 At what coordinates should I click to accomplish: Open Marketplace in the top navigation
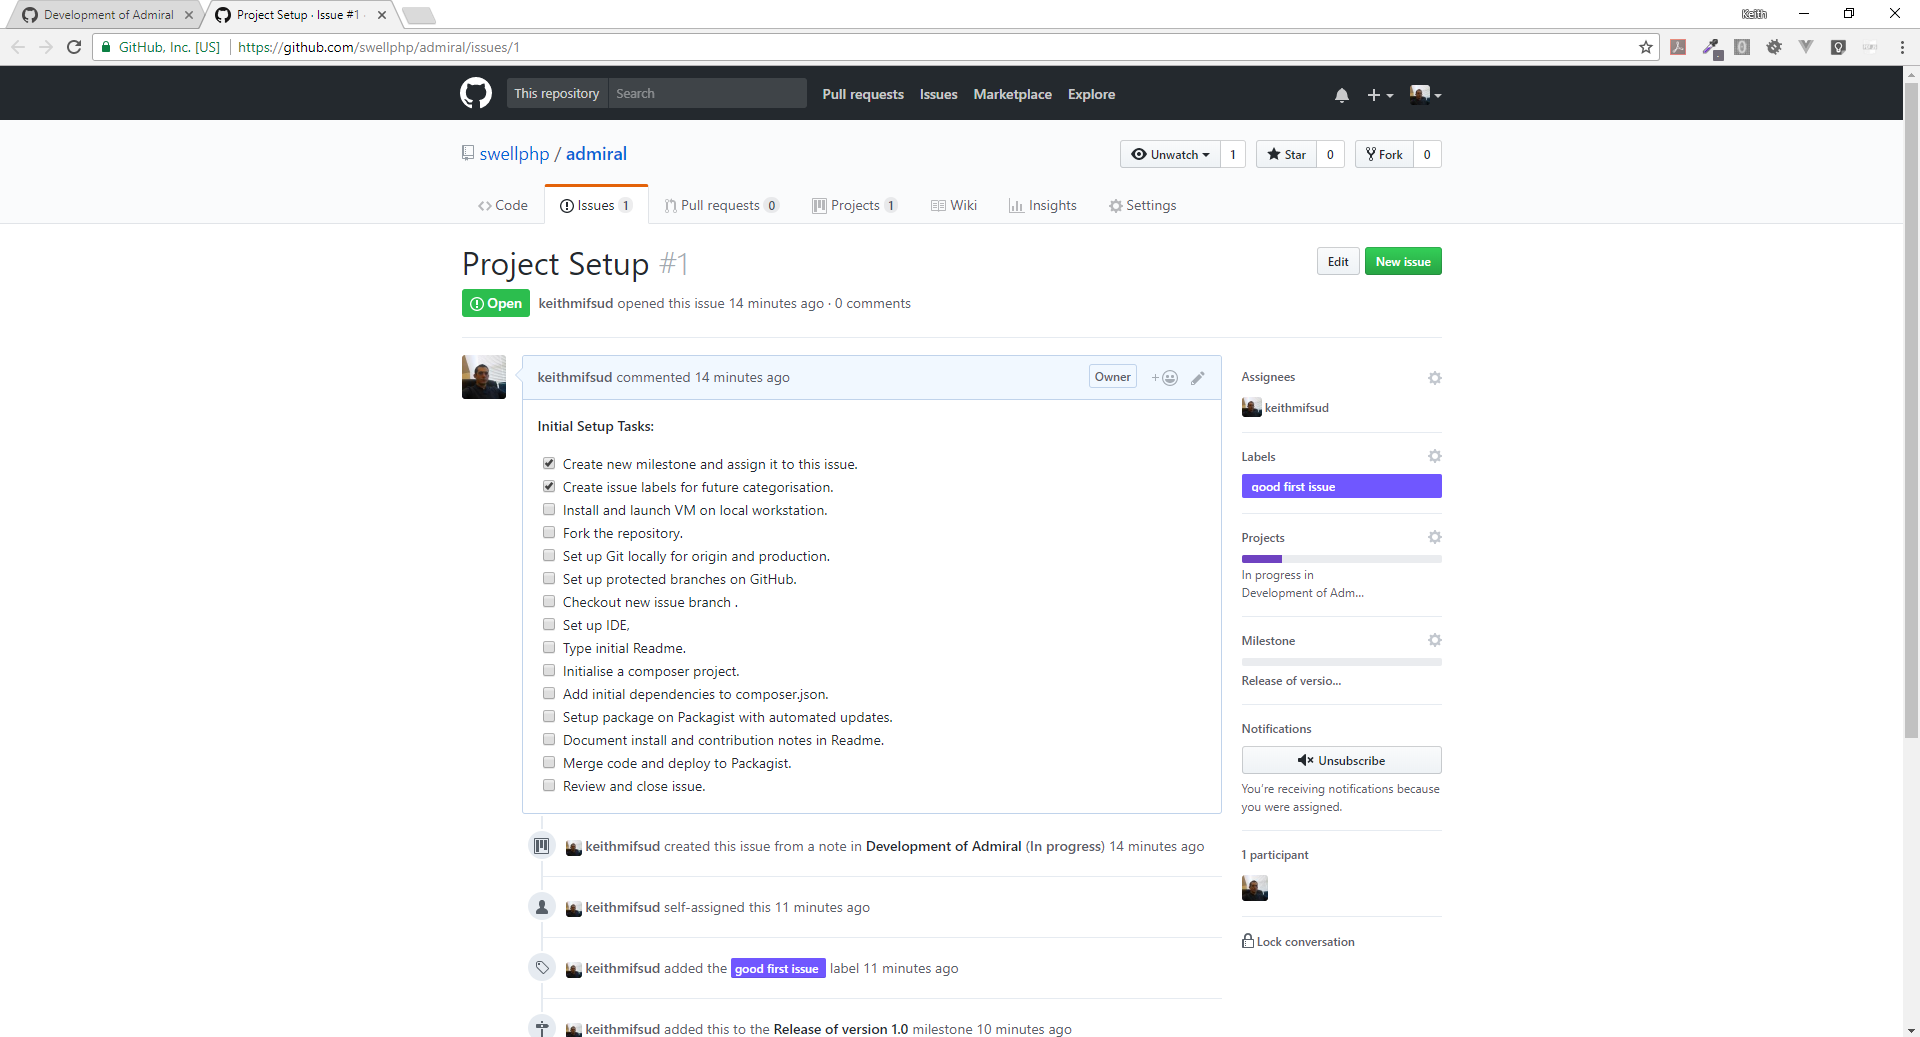(x=1012, y=94)
